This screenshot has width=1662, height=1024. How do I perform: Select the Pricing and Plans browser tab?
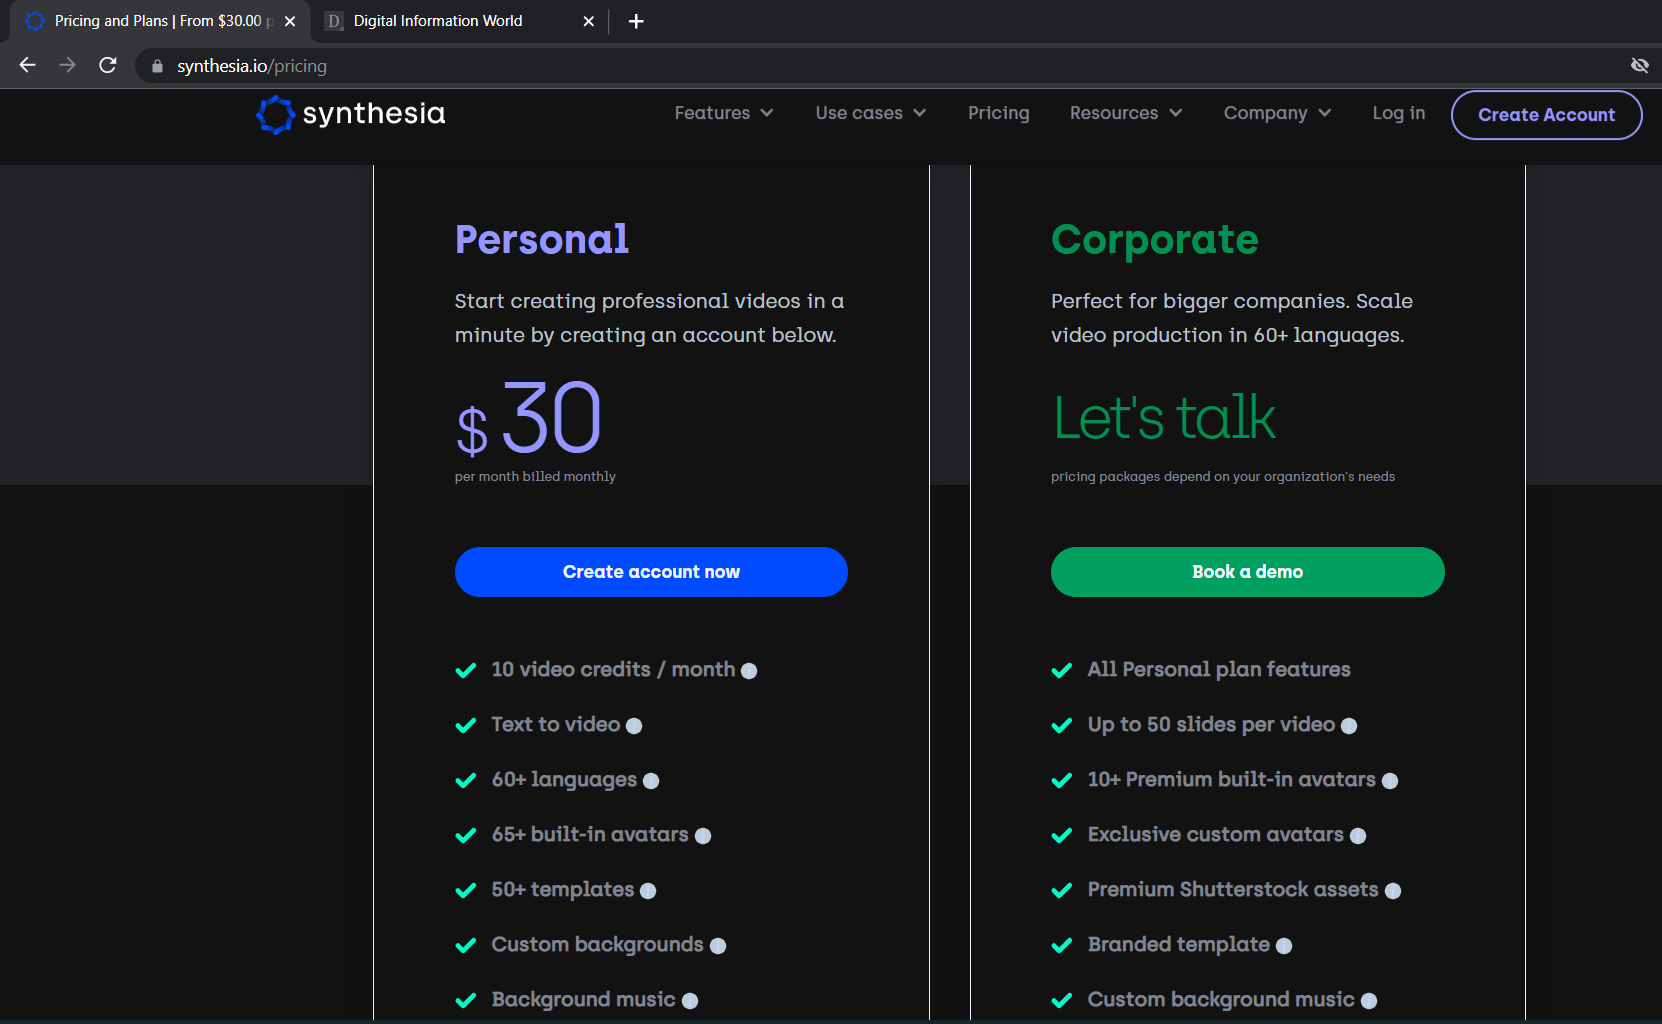point(160,21)
